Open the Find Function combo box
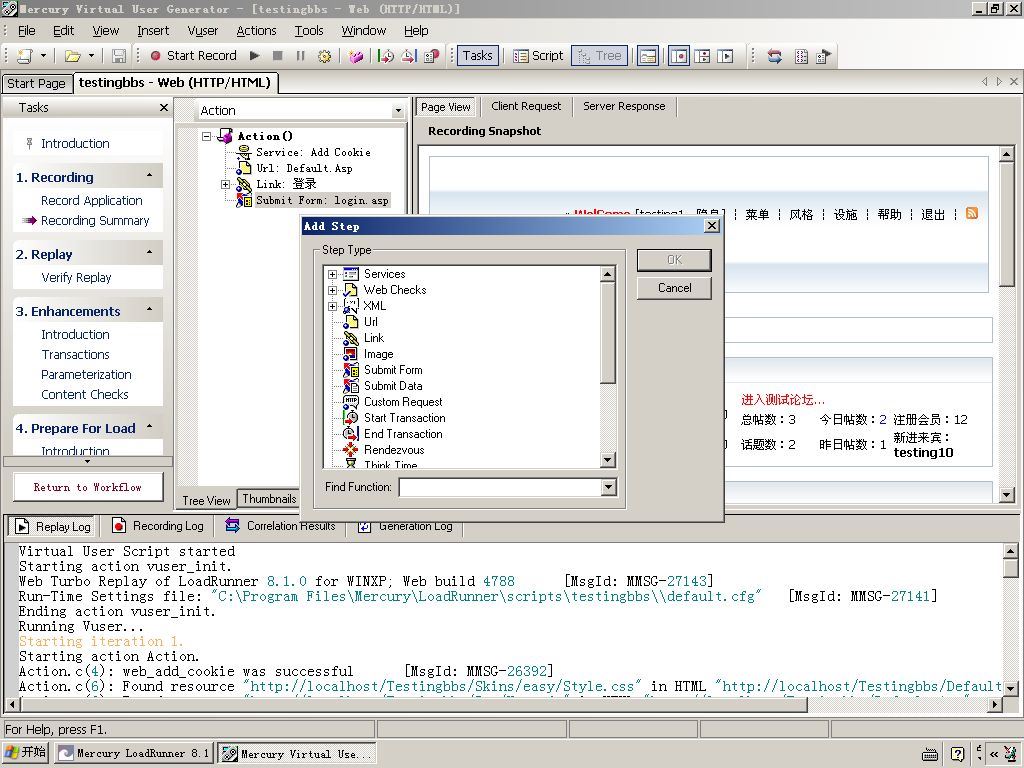1024x768 pixels. pyautogui.click(x=608, y=487)
